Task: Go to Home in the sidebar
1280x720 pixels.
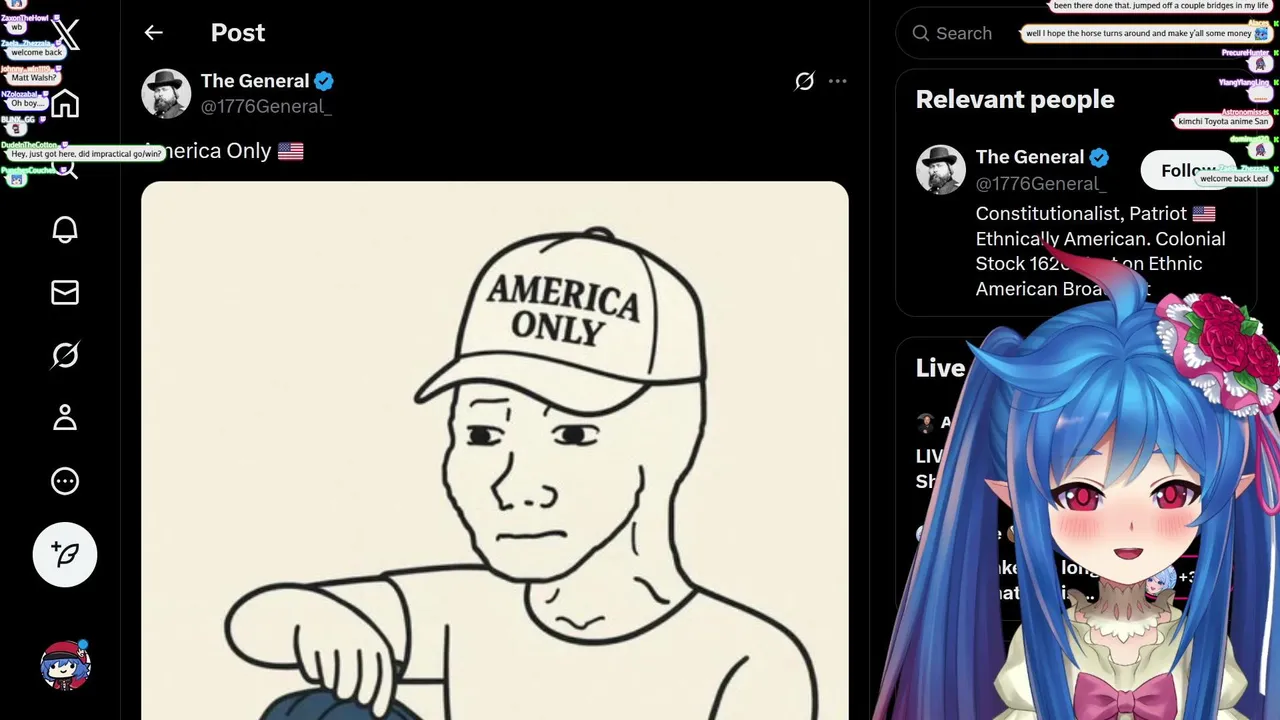Action: pyautogui.click(x=65, y=104)
